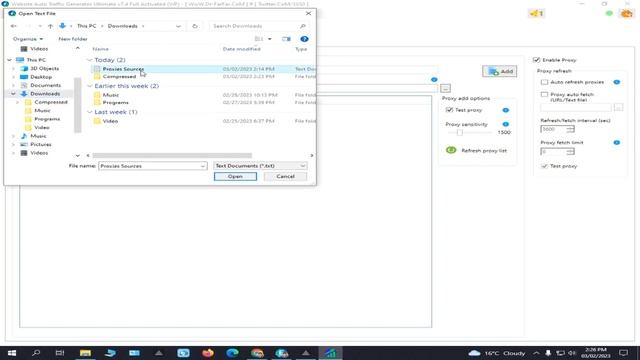Select Desktop in navigation tree

41,77
